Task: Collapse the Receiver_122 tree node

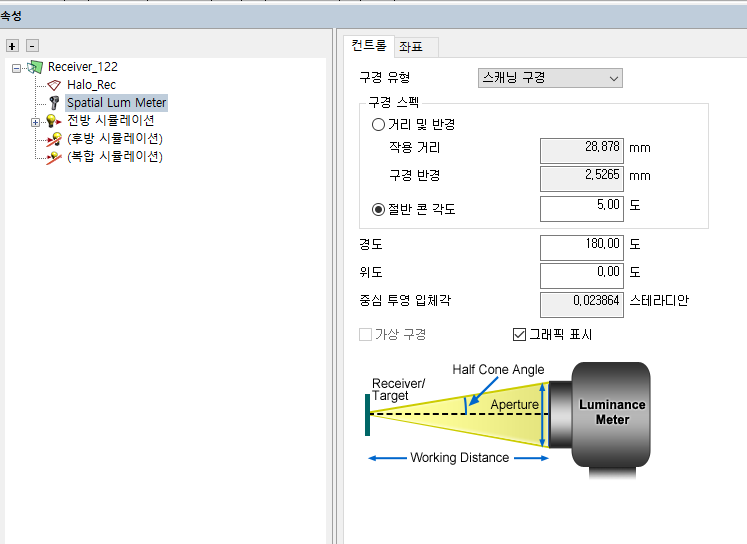Action: click(x=16, y=69)
